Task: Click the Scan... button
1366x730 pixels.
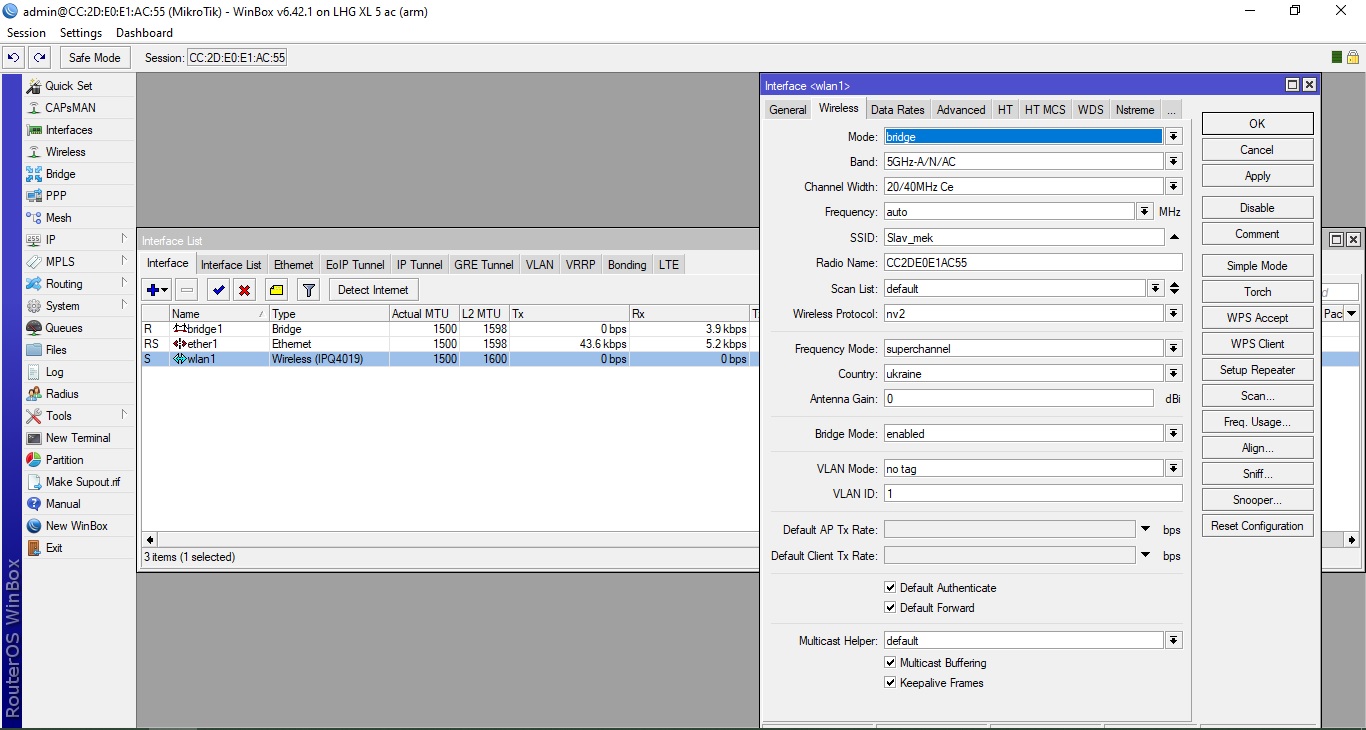Action: [x=1257, y=396]
